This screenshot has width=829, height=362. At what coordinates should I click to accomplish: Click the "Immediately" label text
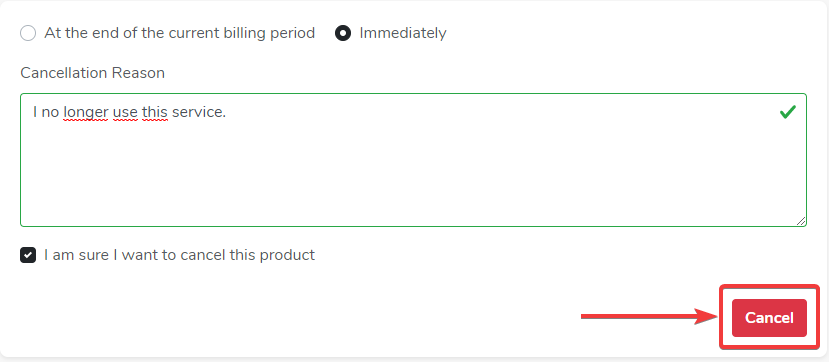pos(403,33)
